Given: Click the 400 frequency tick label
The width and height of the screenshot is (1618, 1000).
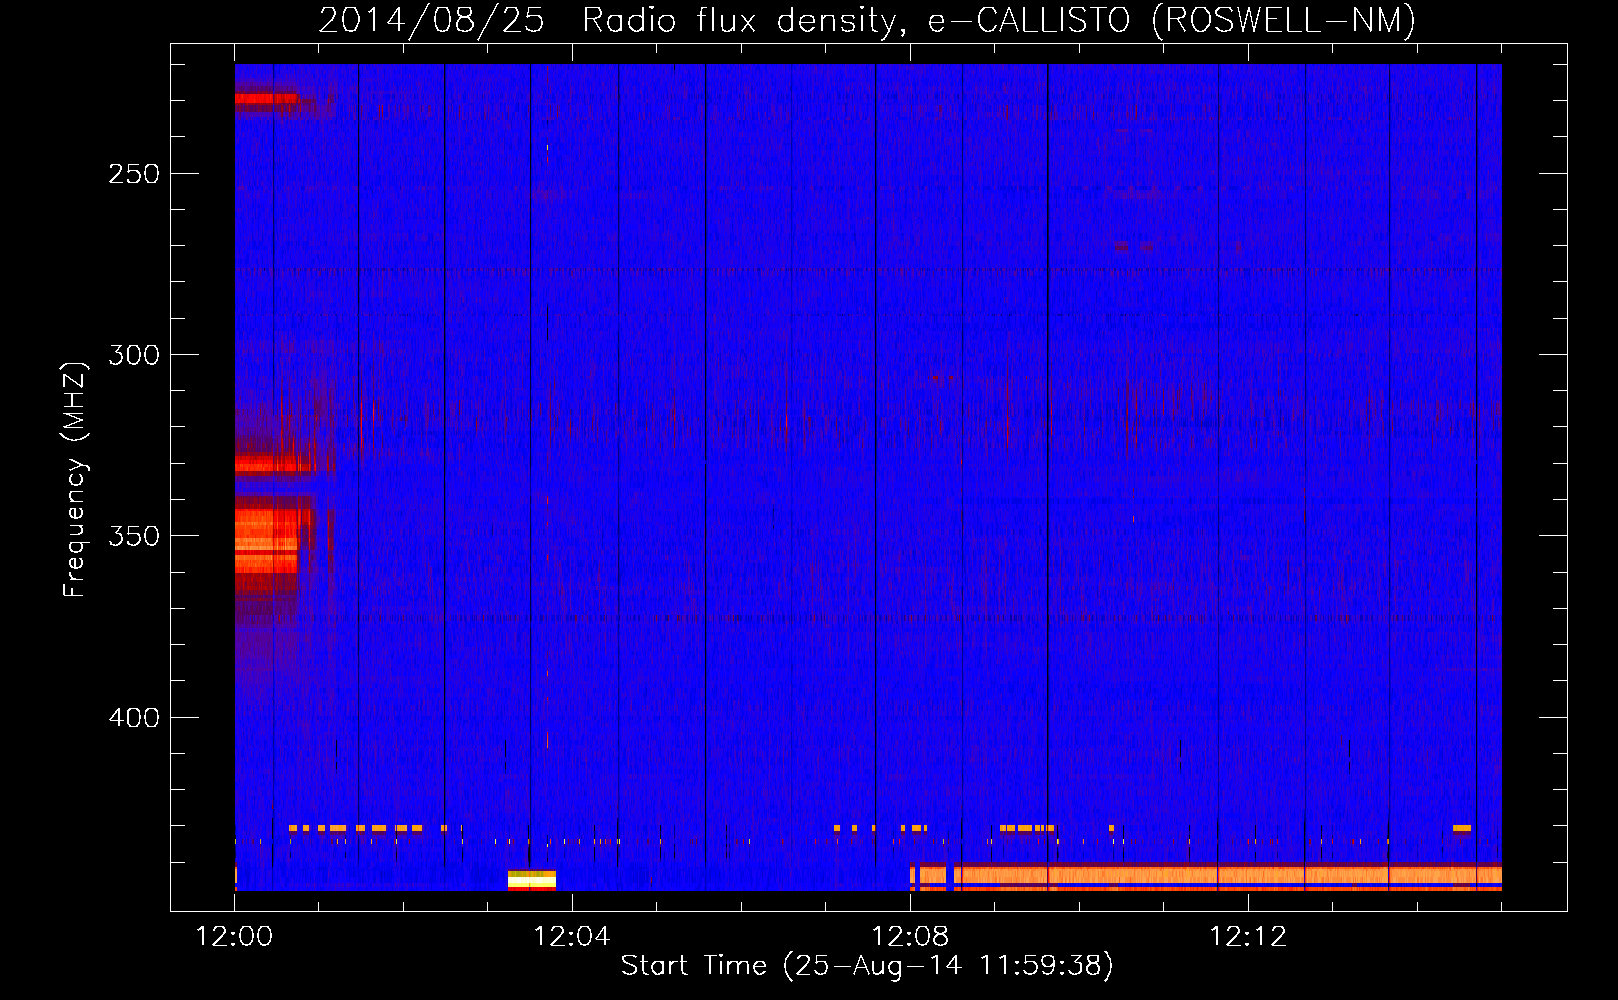Looking at the screenshot, I should tap(134, 718).
